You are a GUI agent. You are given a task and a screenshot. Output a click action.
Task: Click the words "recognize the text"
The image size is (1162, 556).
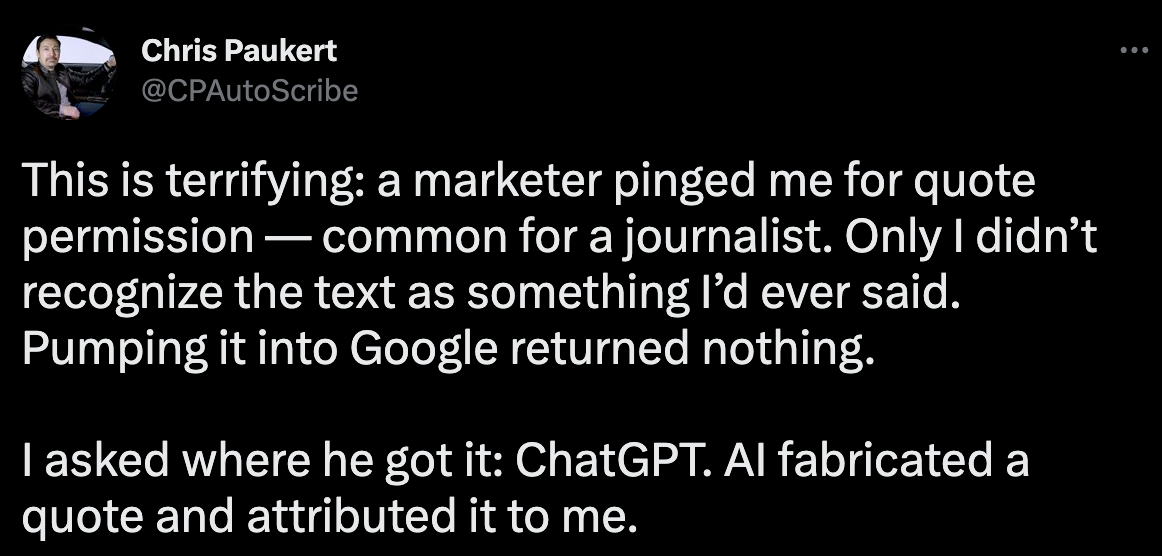pos(228,298)
